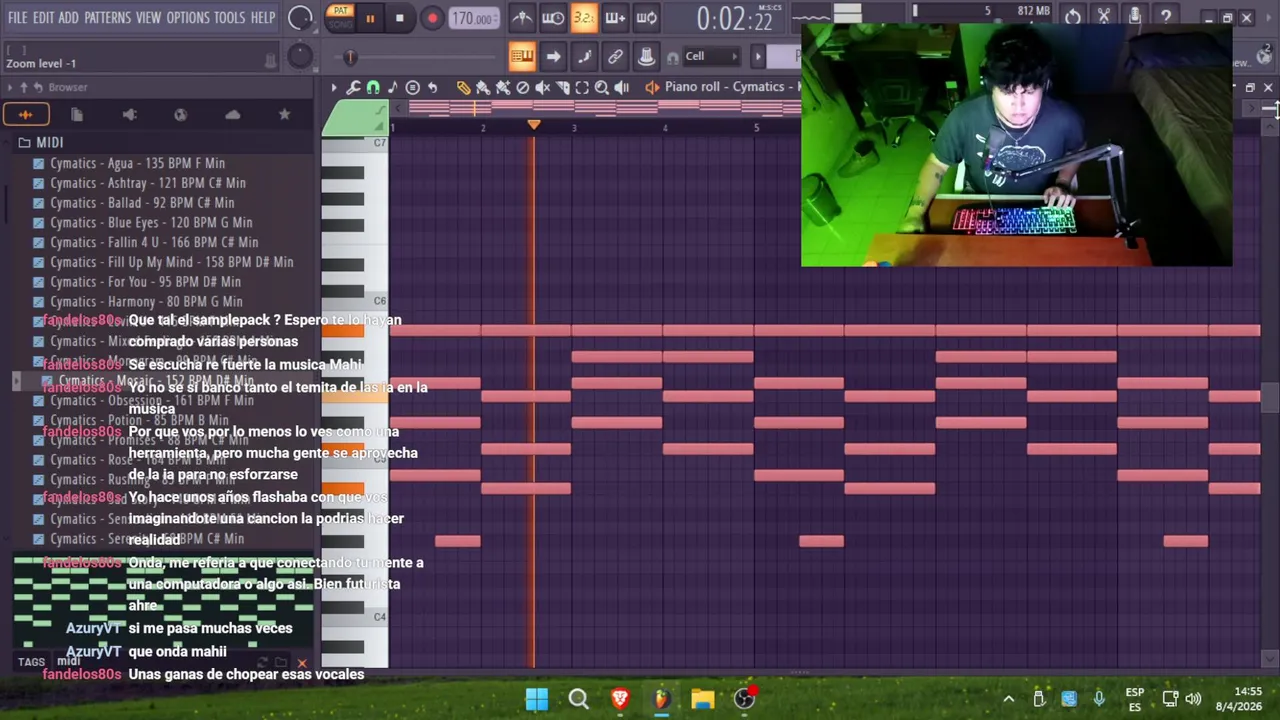Select the Zoom magnifier tool

tap(602, 88)
